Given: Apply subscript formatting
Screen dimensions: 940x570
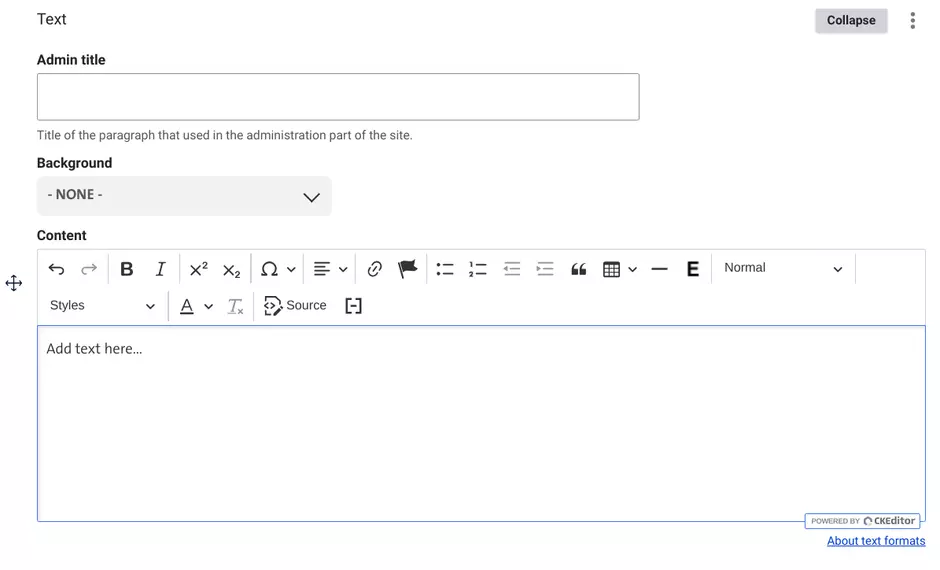Looking at the screenshot, I should tap(231, 271).
